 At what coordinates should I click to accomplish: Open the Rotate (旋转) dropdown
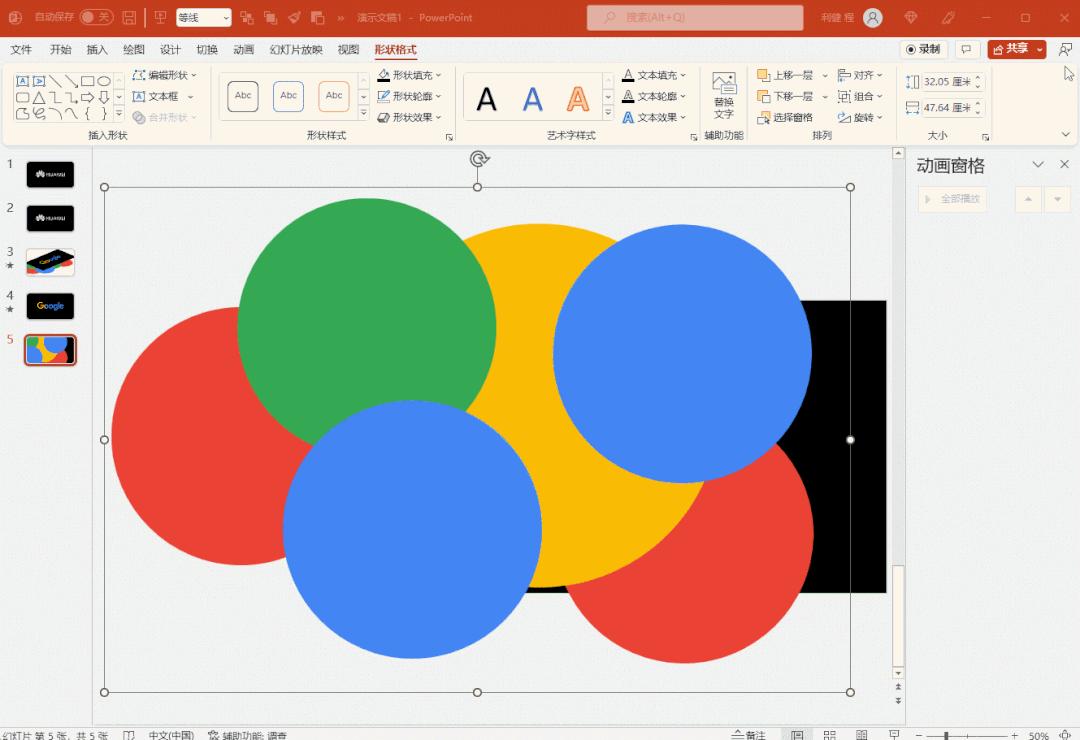(860, 118)
